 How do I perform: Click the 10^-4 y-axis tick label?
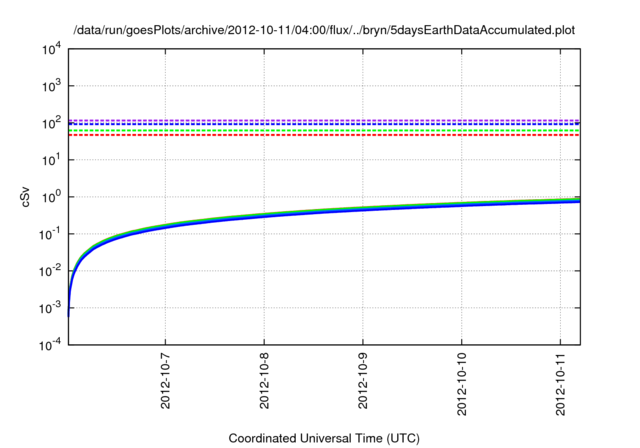tap(51, 345)
